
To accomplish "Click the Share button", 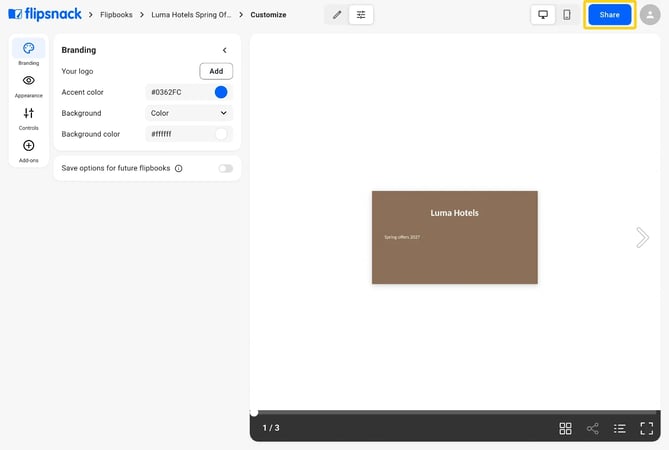I will coord(609,15).
